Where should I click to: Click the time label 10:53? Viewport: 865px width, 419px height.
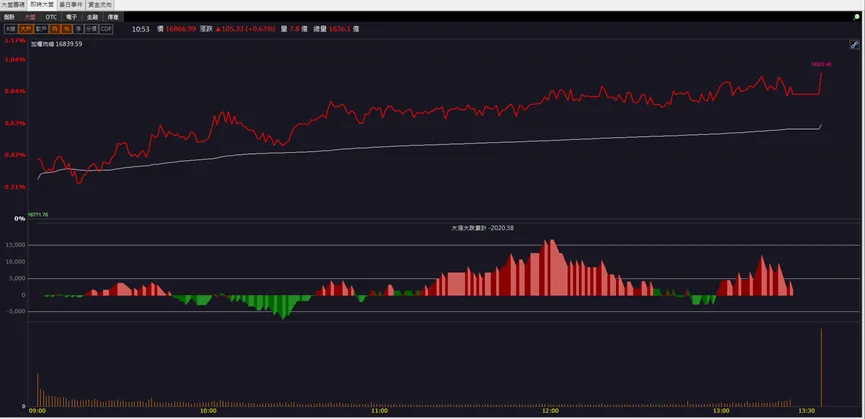click(141, 29)
